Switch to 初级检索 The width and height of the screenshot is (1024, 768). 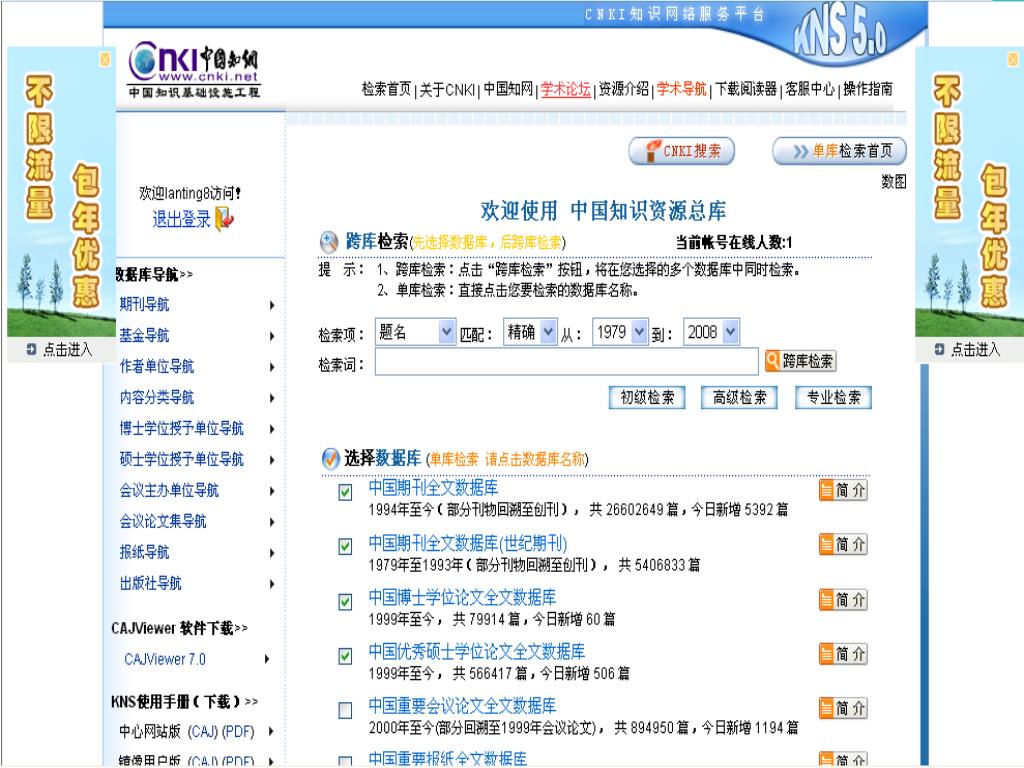[647, 398]
